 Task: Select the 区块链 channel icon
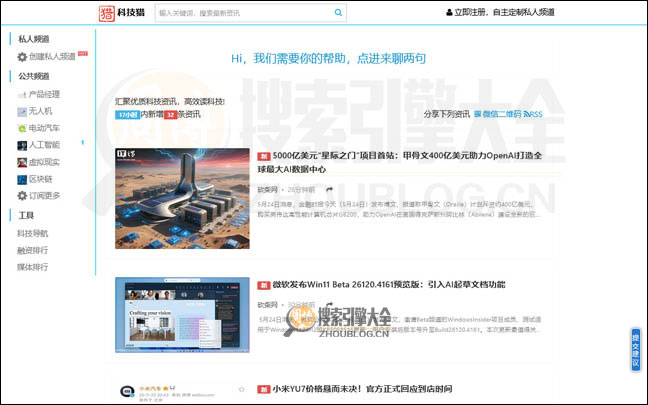(22, 179)
